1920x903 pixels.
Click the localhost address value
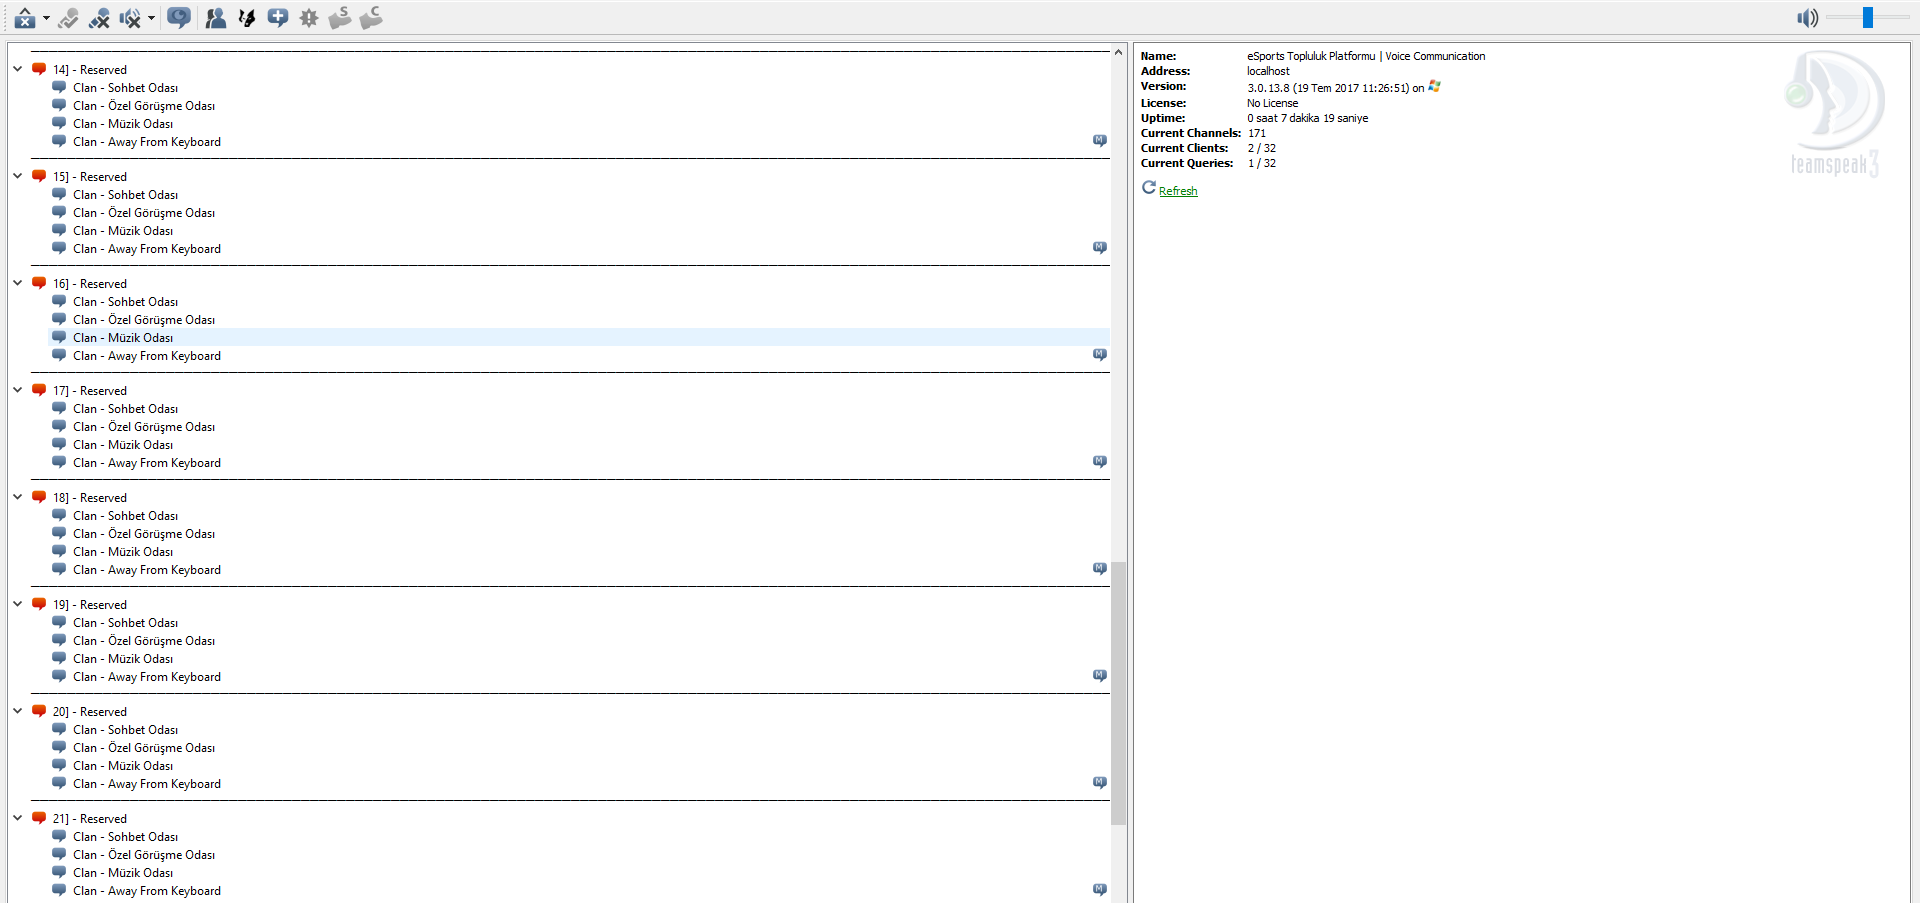point(1268,71)
